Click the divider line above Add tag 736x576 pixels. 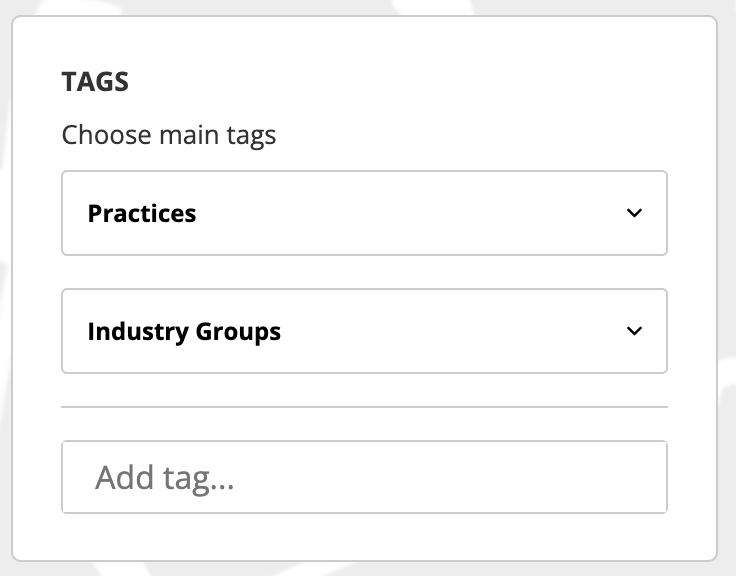(x=364, y=407)
